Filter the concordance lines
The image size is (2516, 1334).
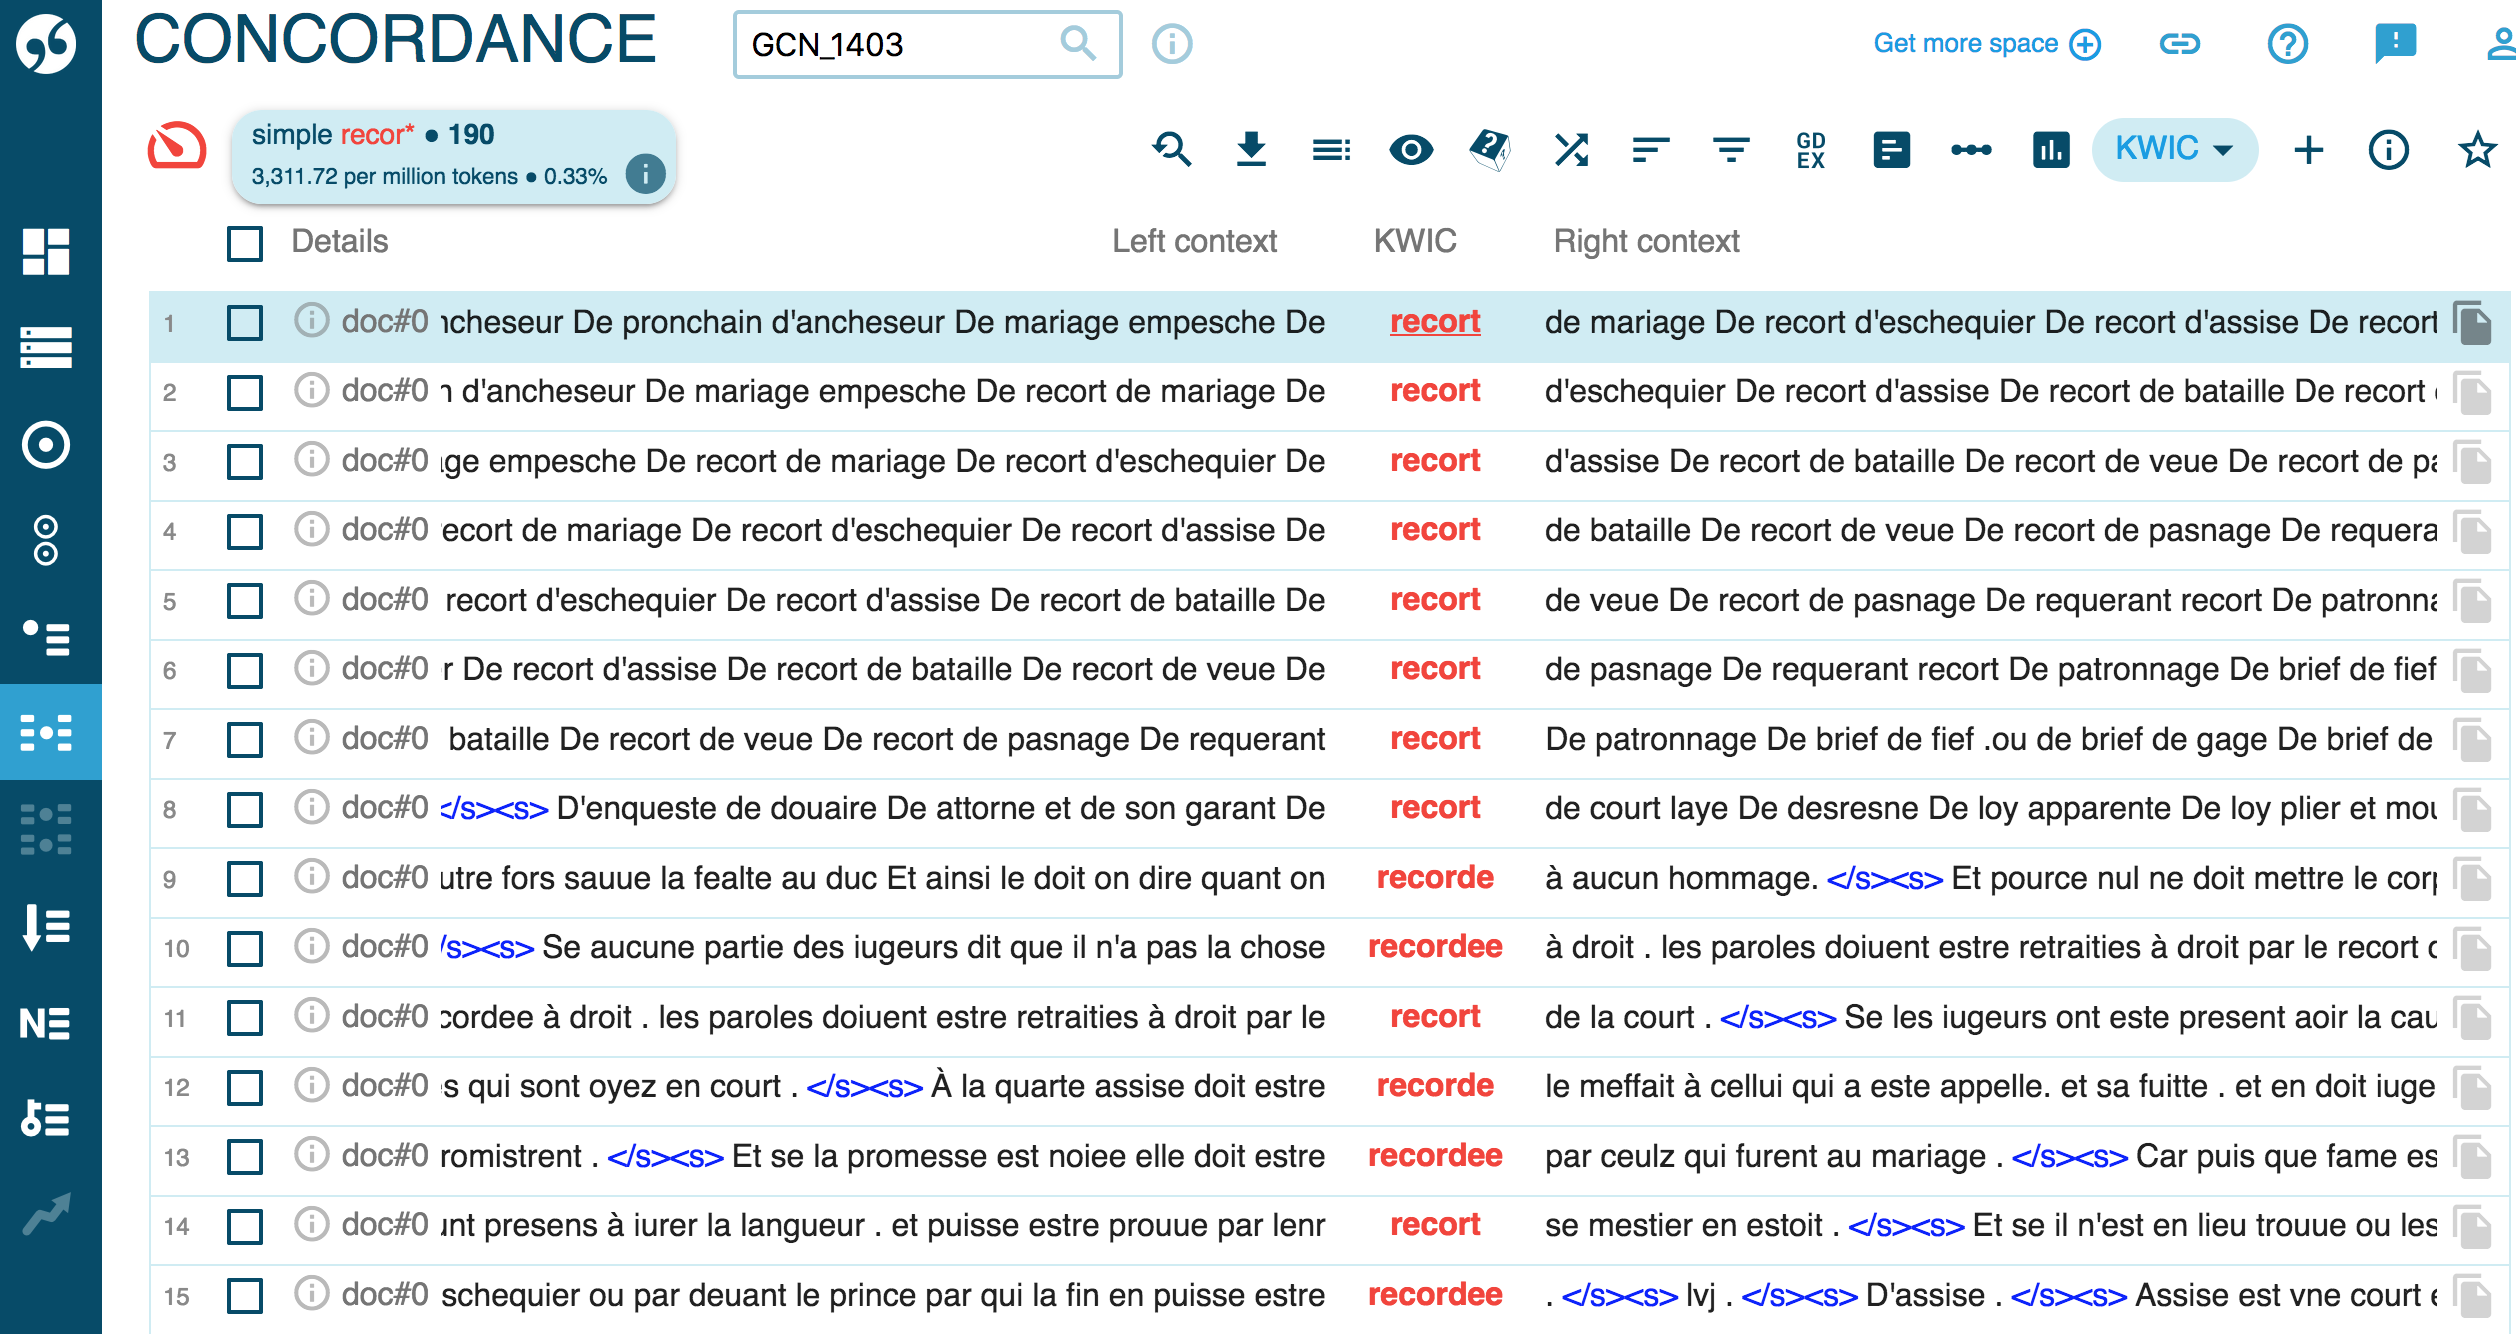tap(1731, 150)
